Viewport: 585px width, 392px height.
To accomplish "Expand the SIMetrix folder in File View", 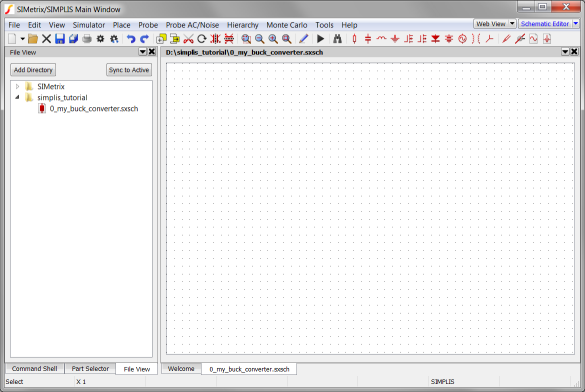I will [x=17, y=87].
